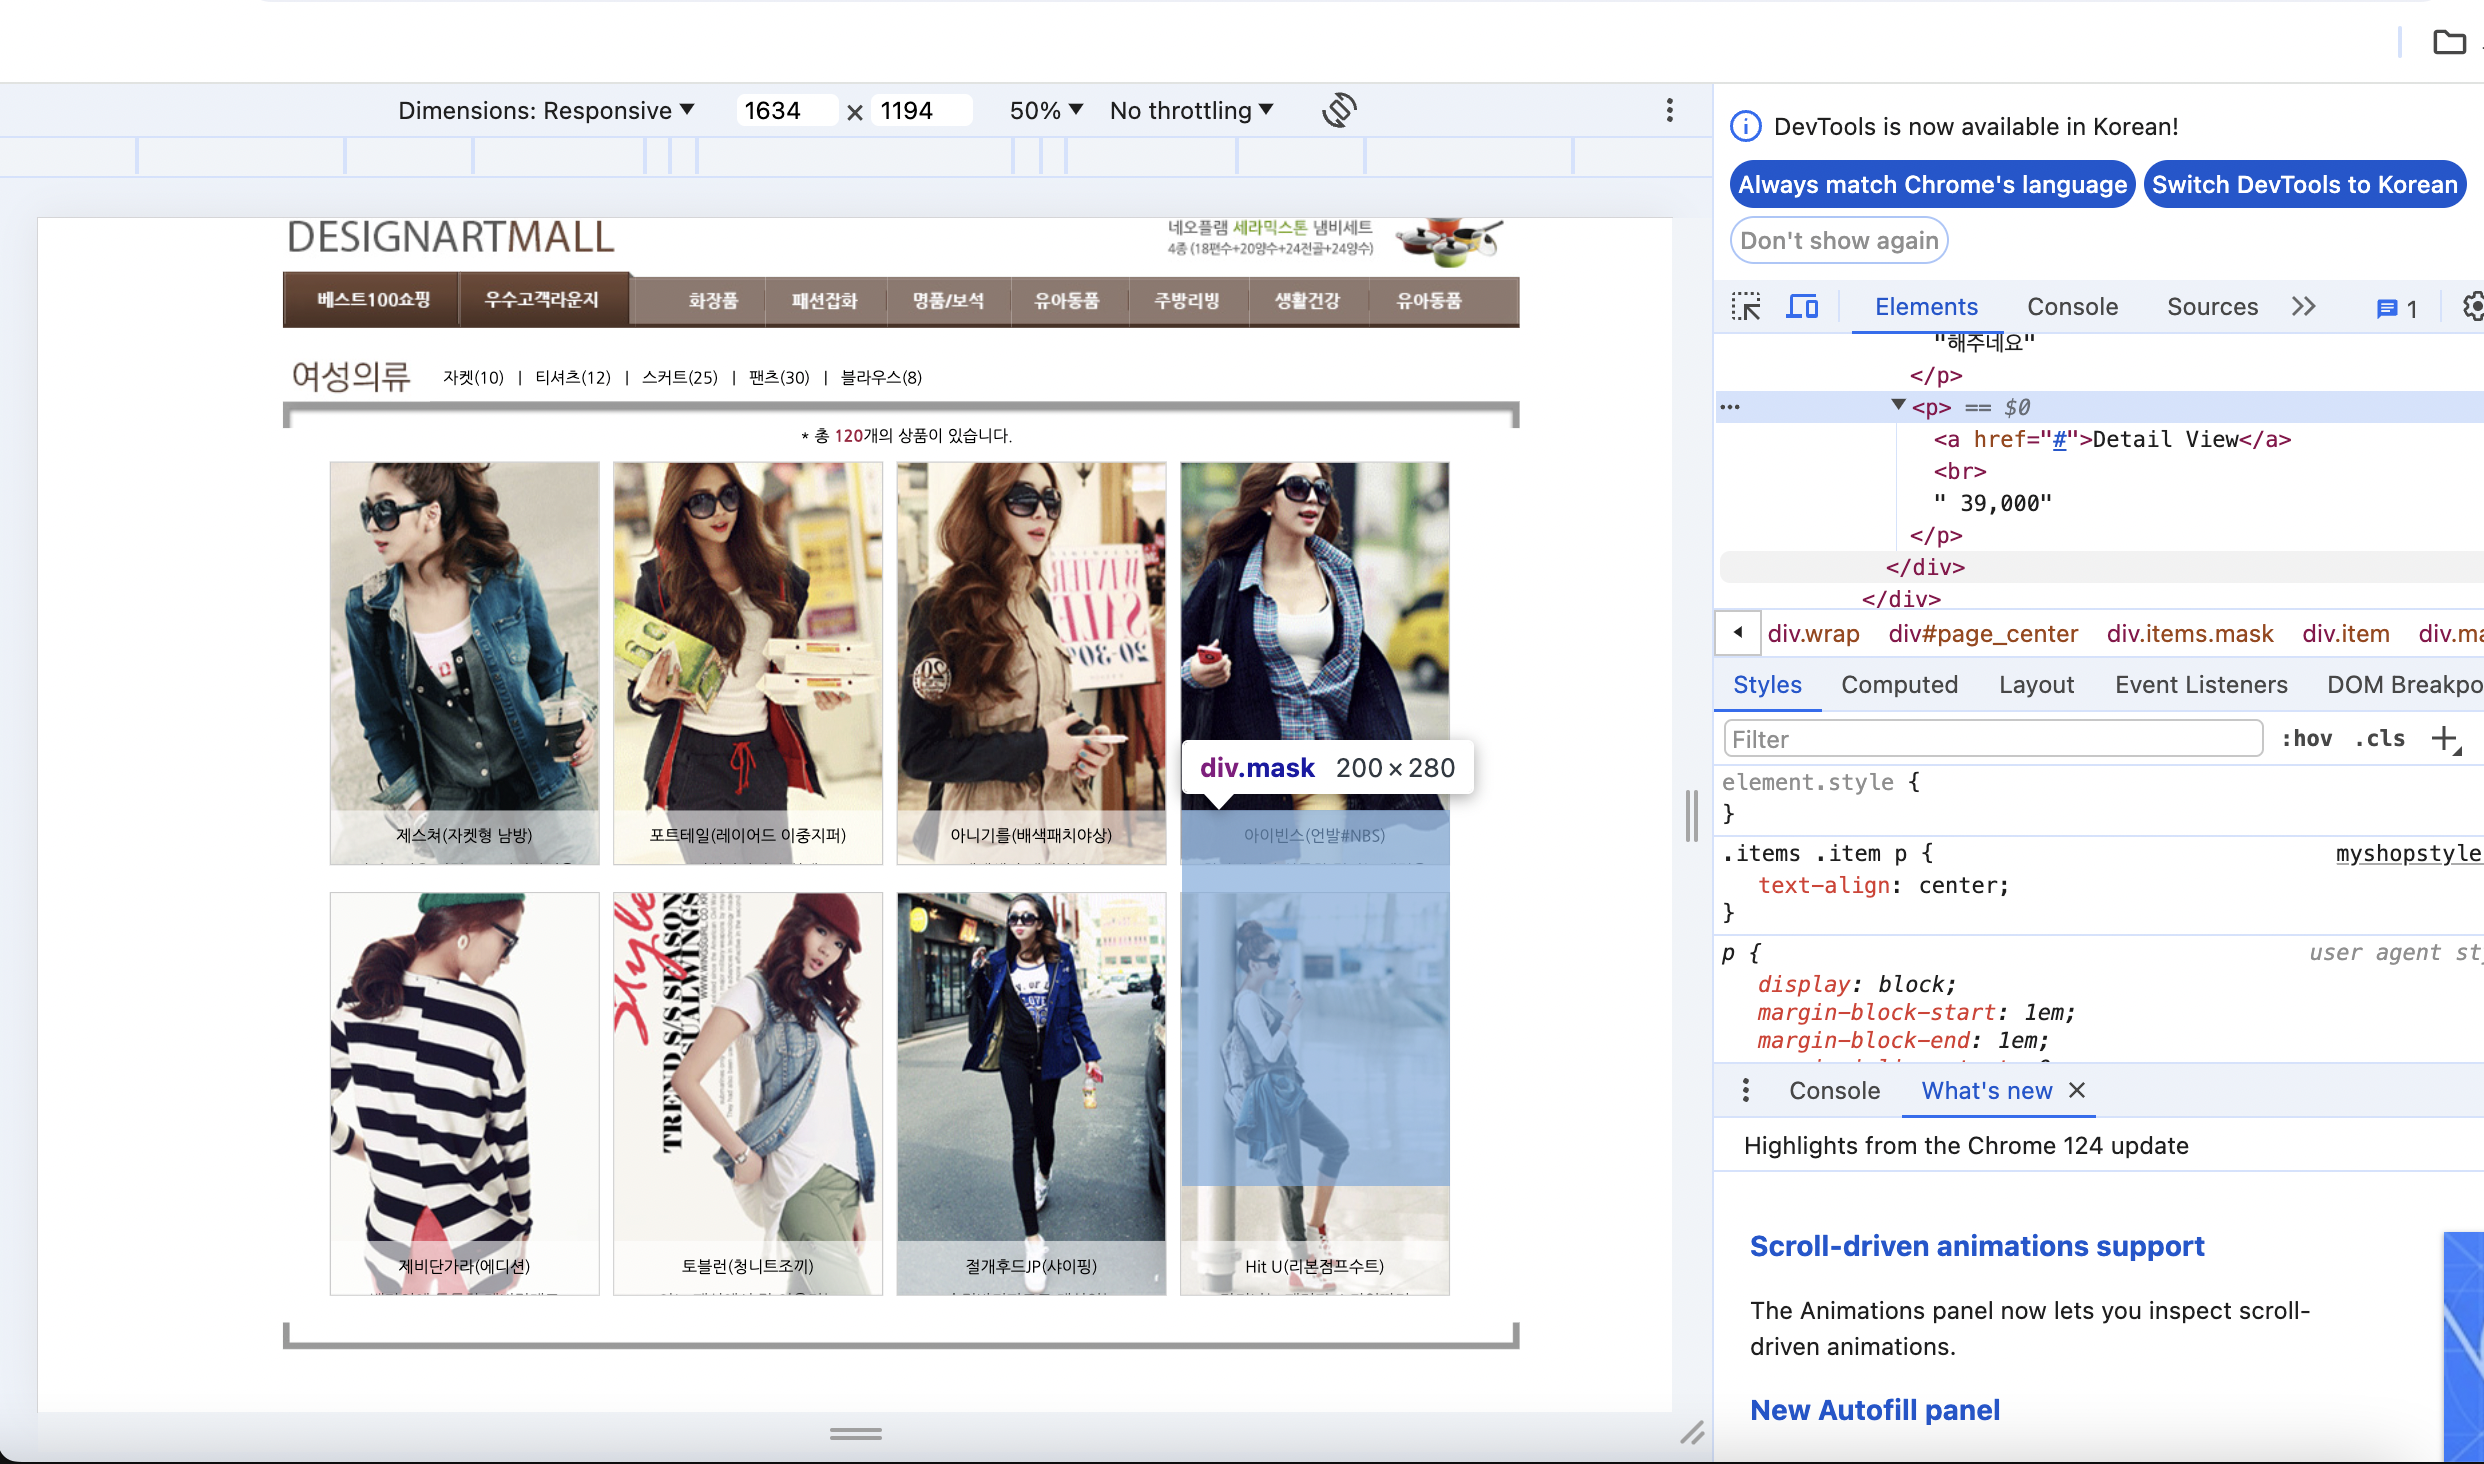Open the device toolbar three-dot menu
The width and height of the screenshot is (2484, 1464).
1669,110
